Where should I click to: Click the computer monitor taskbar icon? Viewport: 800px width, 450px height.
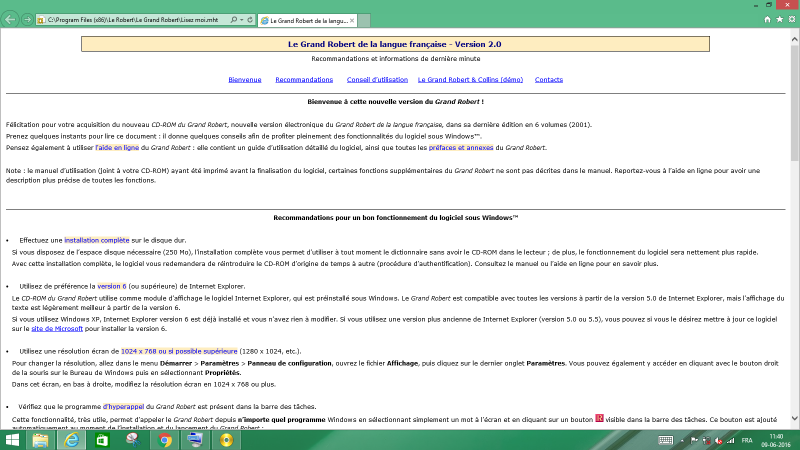click(x=195, y=440)
